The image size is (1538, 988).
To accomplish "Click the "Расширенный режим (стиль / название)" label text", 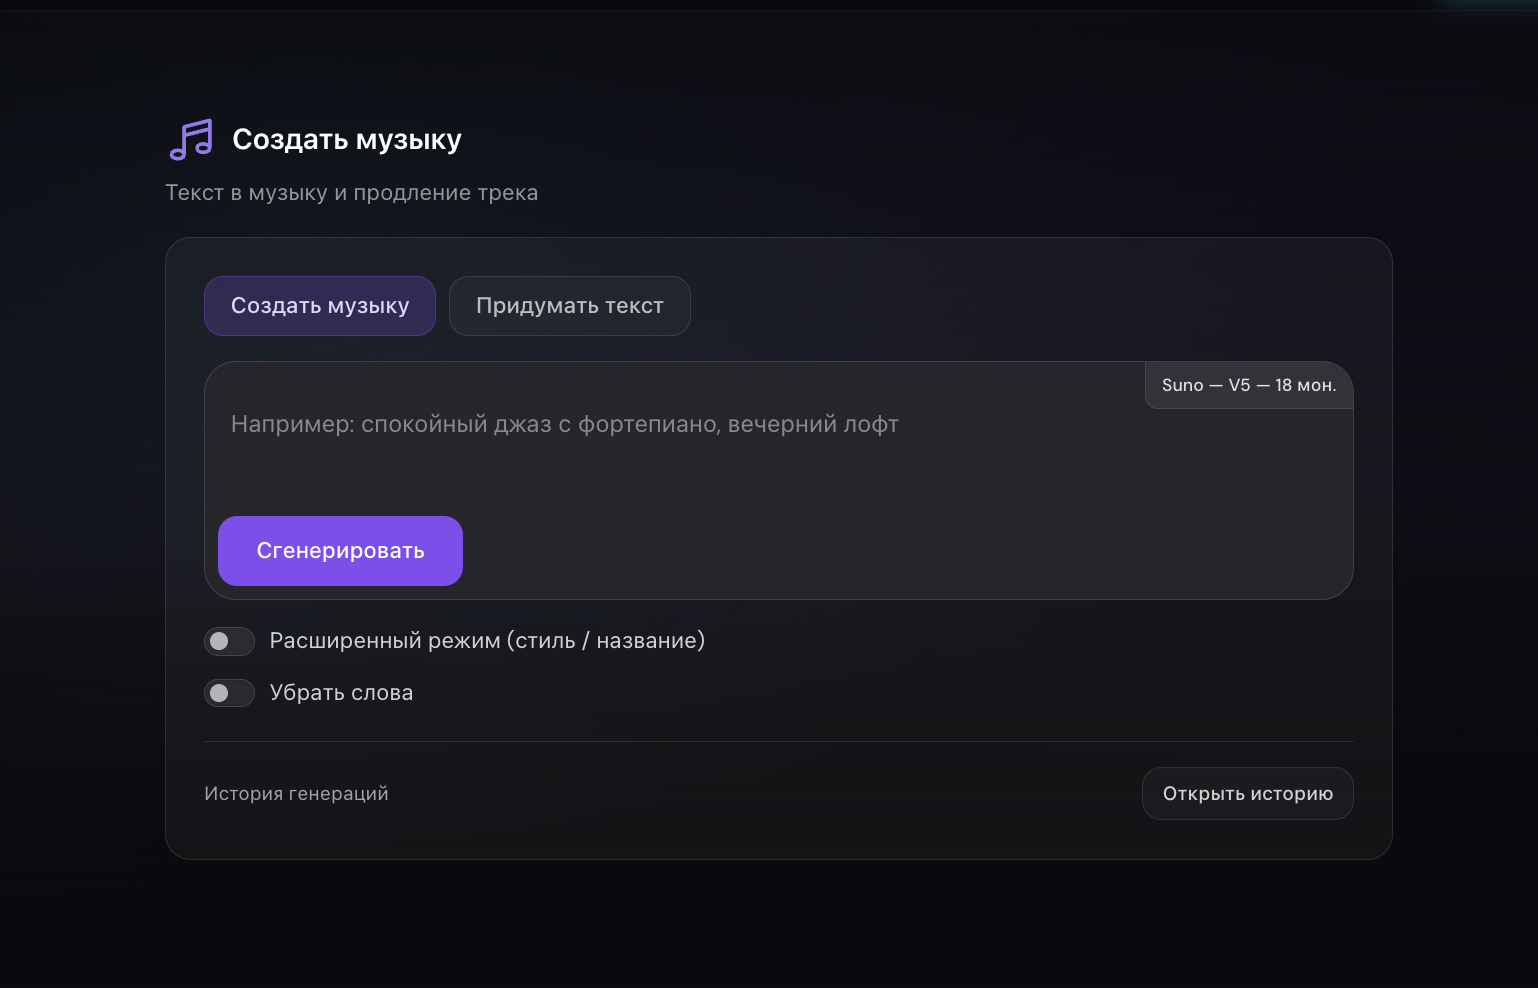I will [487, 641].
